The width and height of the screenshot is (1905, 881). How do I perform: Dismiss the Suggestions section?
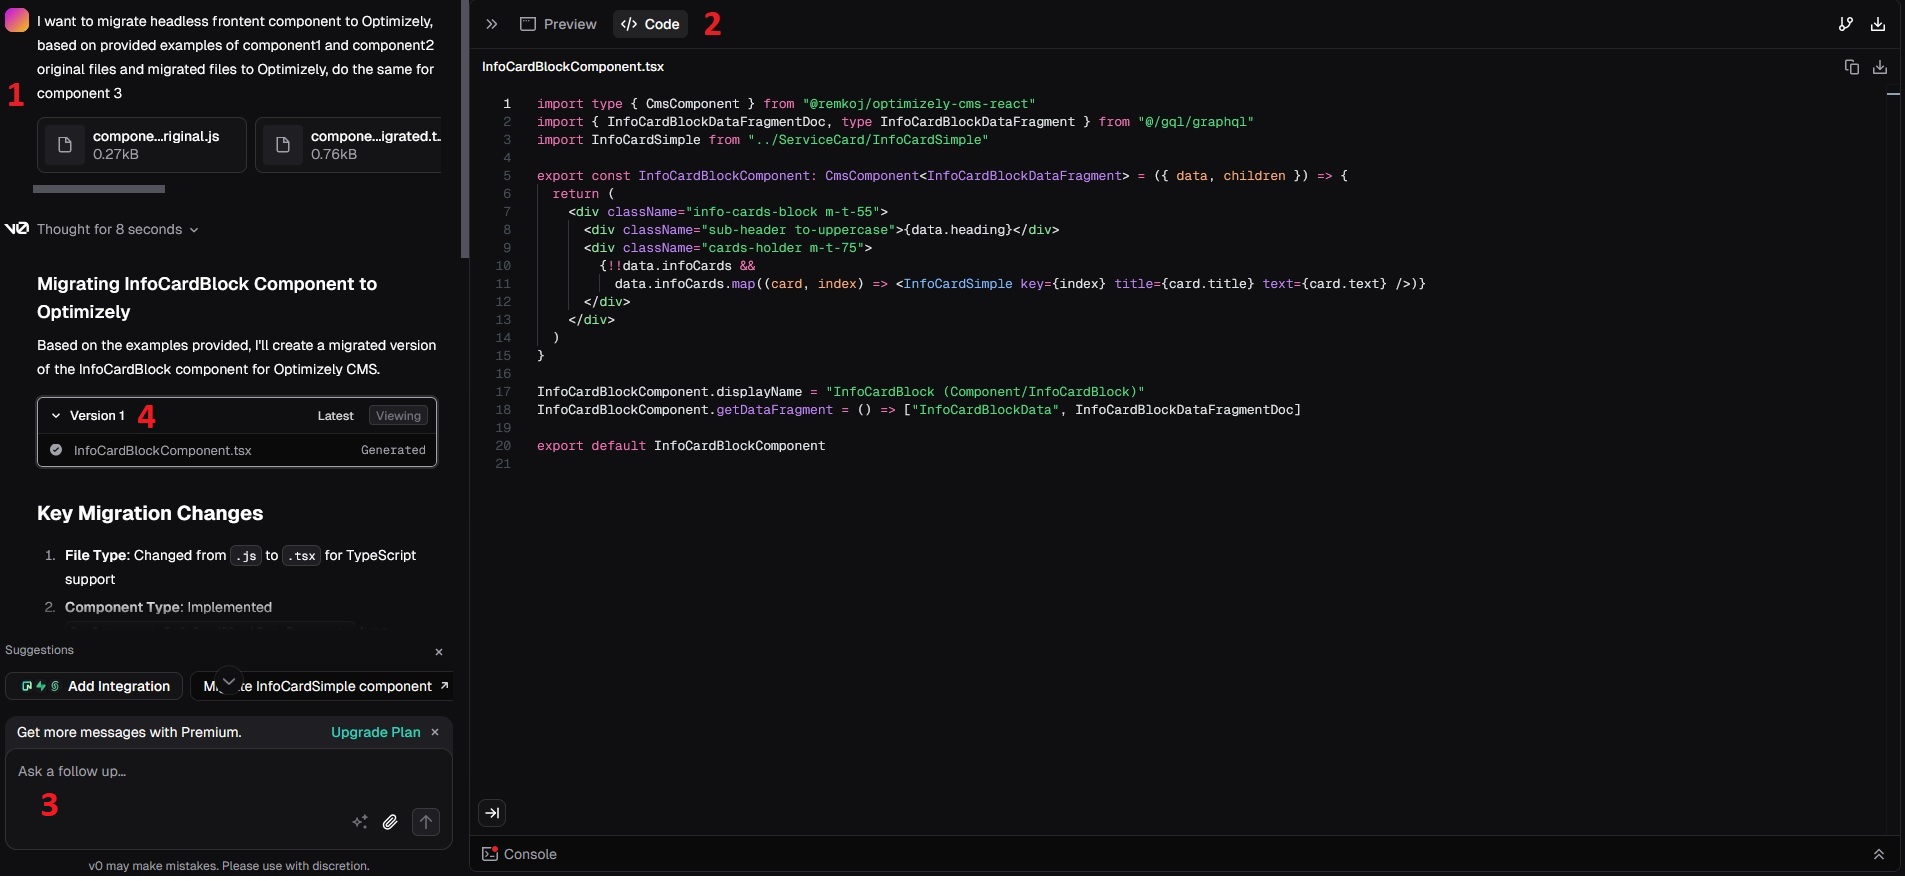(x=438, y=652)
